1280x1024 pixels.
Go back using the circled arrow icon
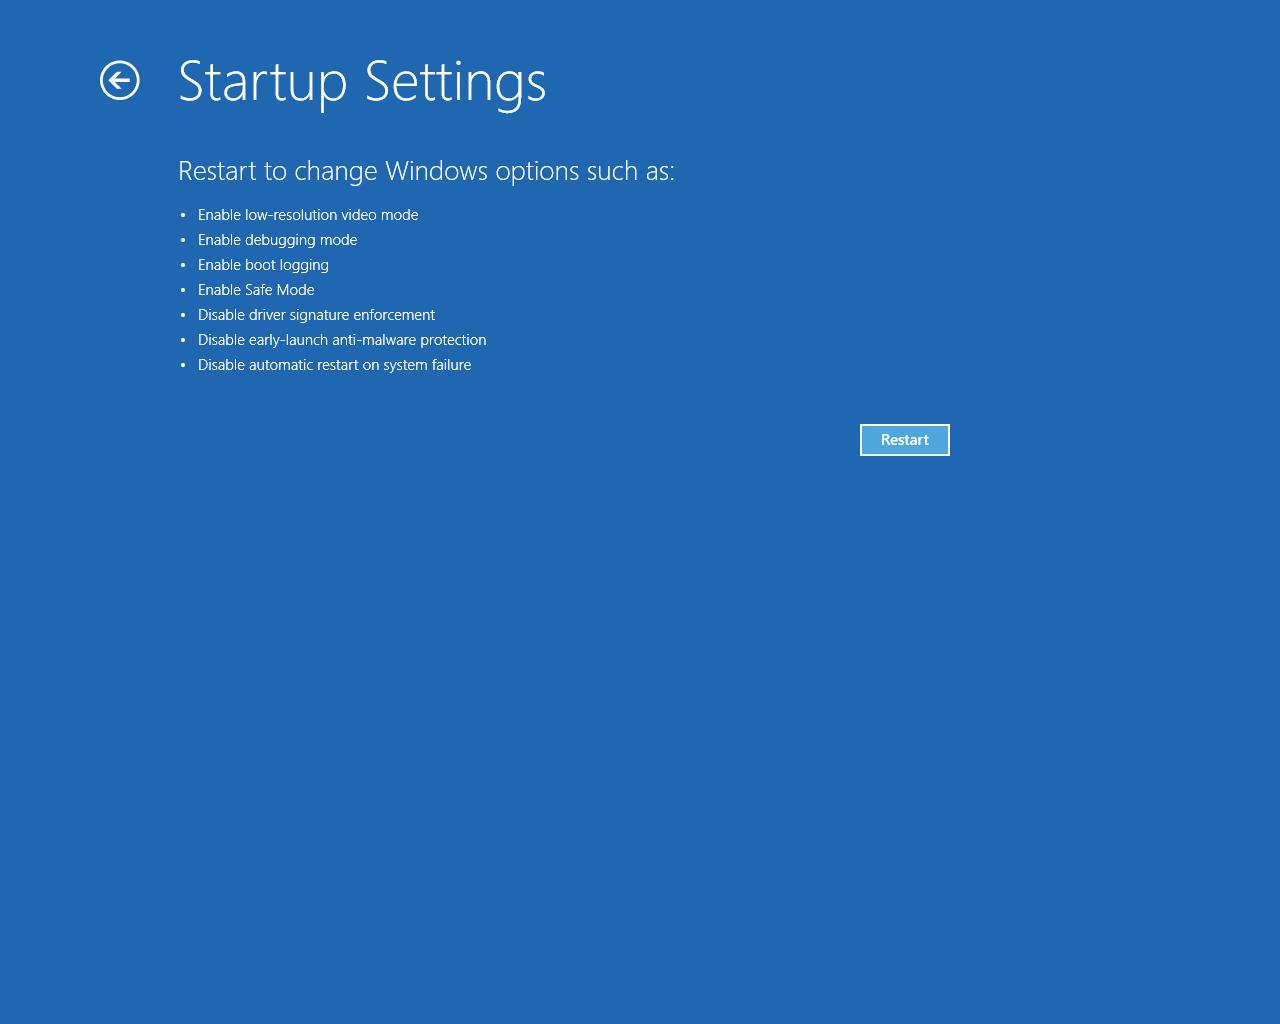coord(120,81)
